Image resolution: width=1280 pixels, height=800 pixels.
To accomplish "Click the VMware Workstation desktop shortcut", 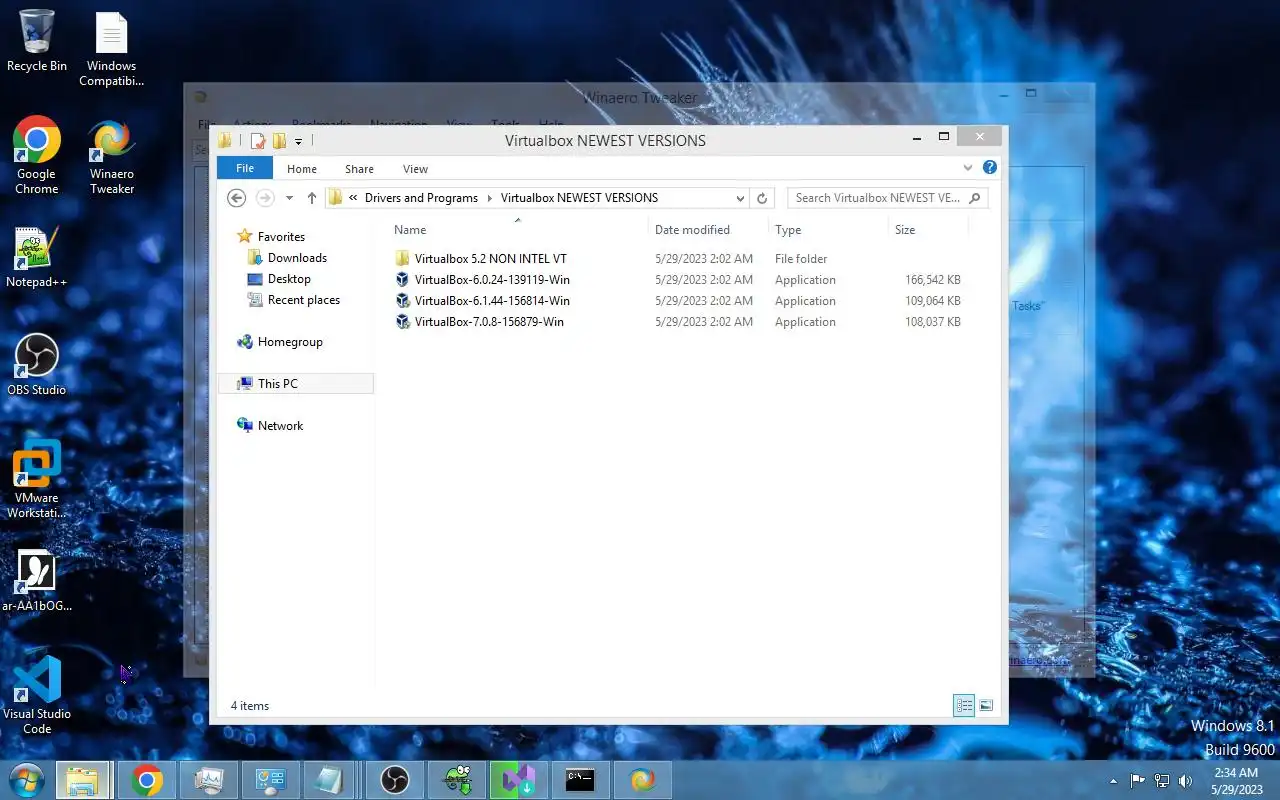I will 37,480.
